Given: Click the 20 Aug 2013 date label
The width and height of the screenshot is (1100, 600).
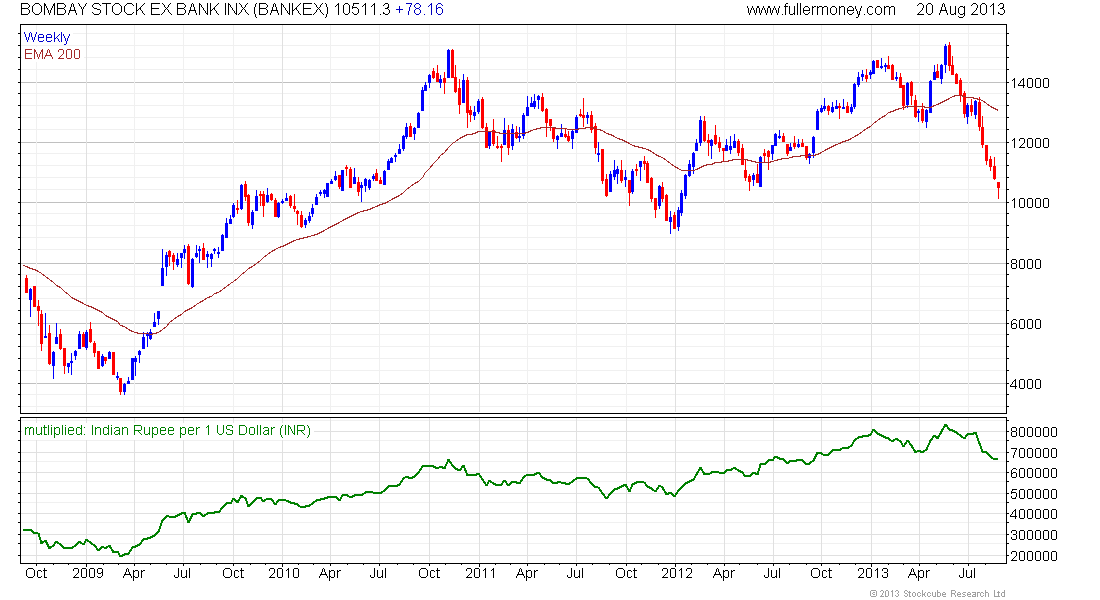Looking at the screenshot, I should click(961, 10).
